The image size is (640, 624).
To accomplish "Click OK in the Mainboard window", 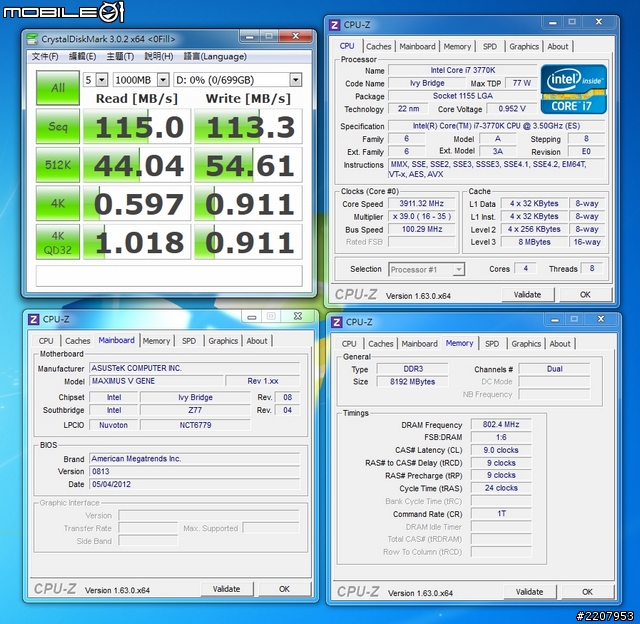I will 284,589.
